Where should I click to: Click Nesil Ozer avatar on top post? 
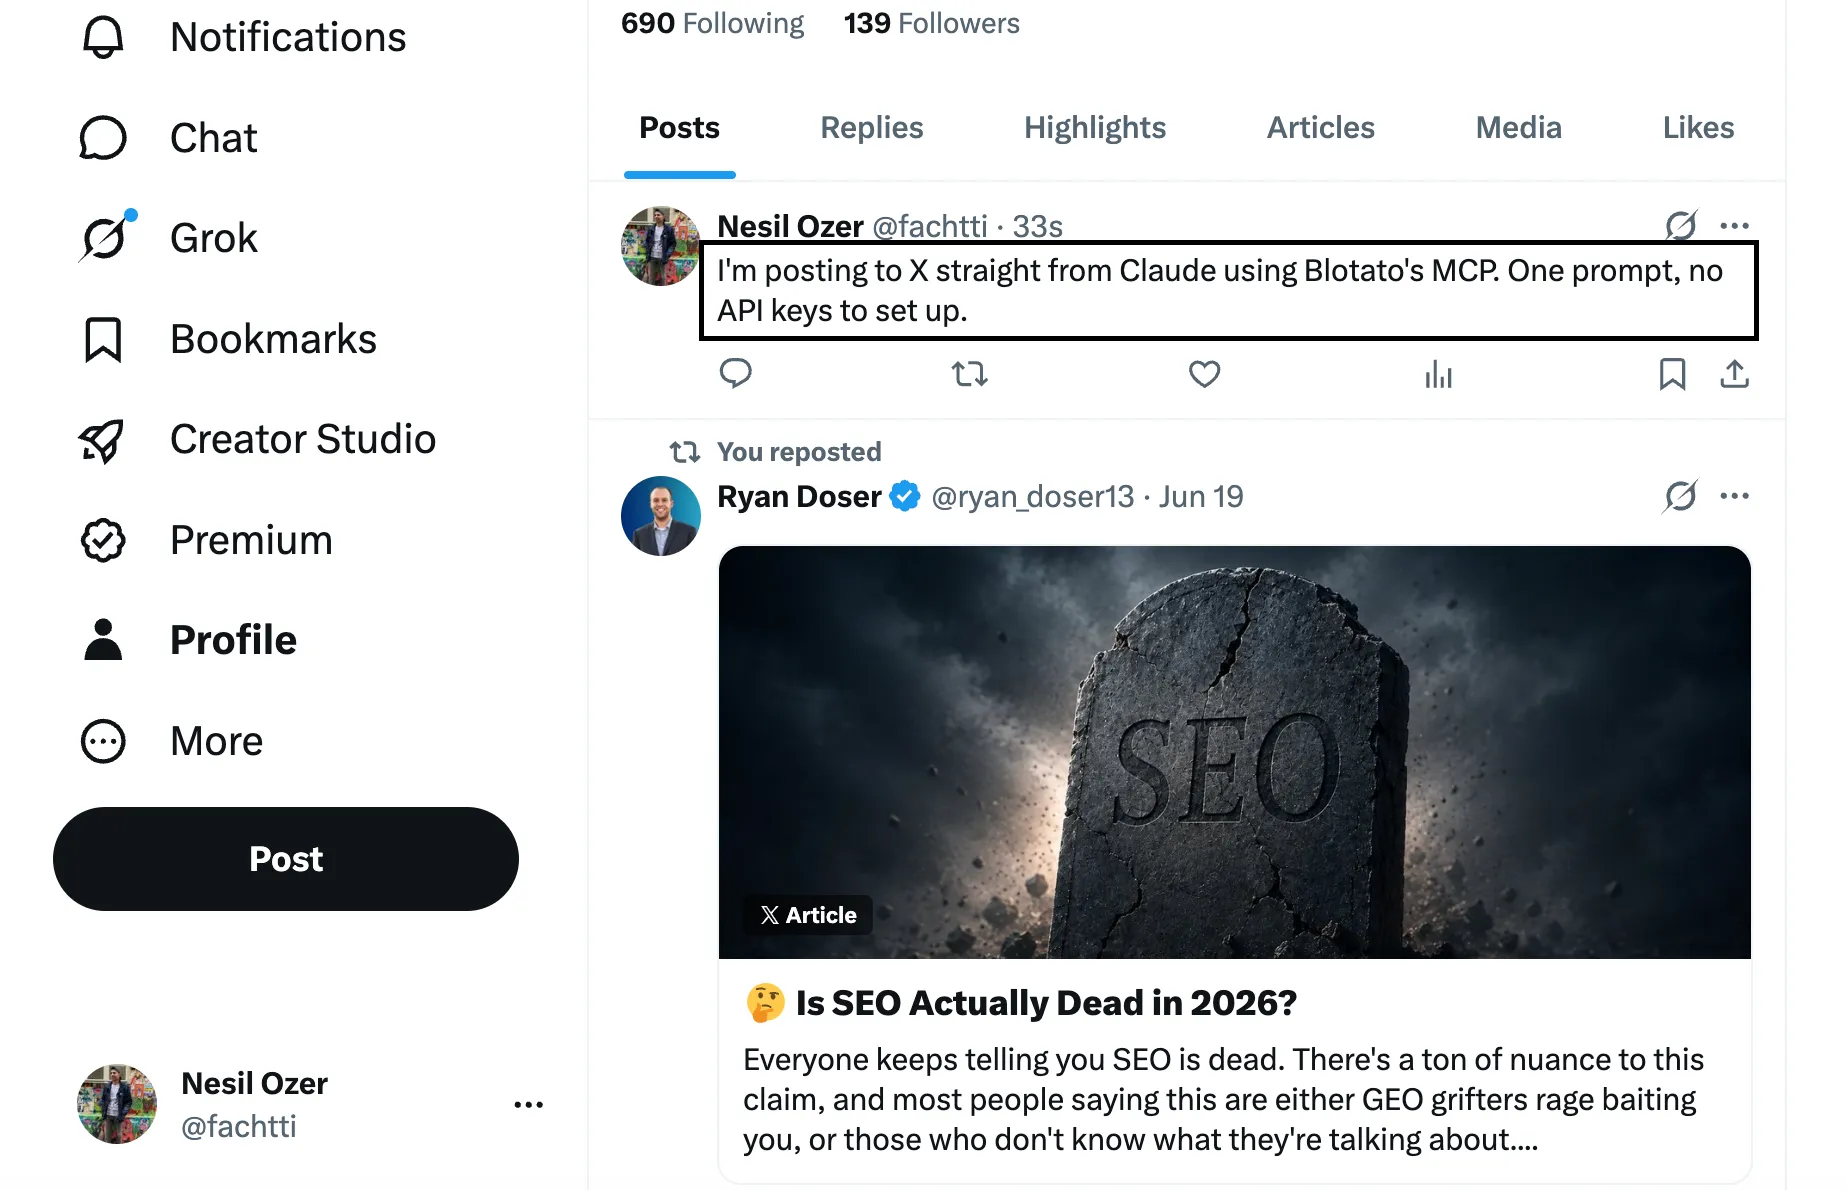[x=660, y=246]
